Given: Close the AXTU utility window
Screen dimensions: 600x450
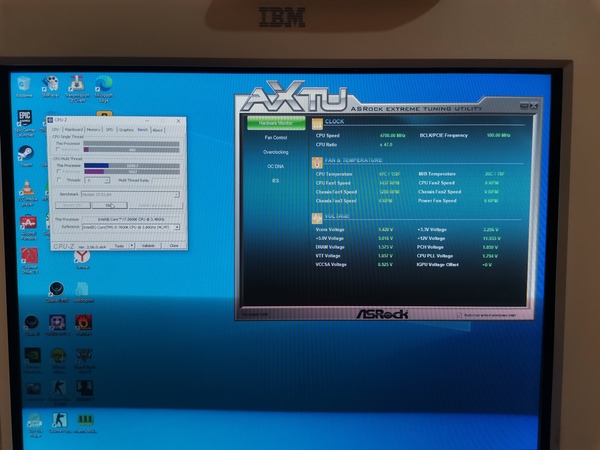Looking at the screenshot, I should (533, 105).
